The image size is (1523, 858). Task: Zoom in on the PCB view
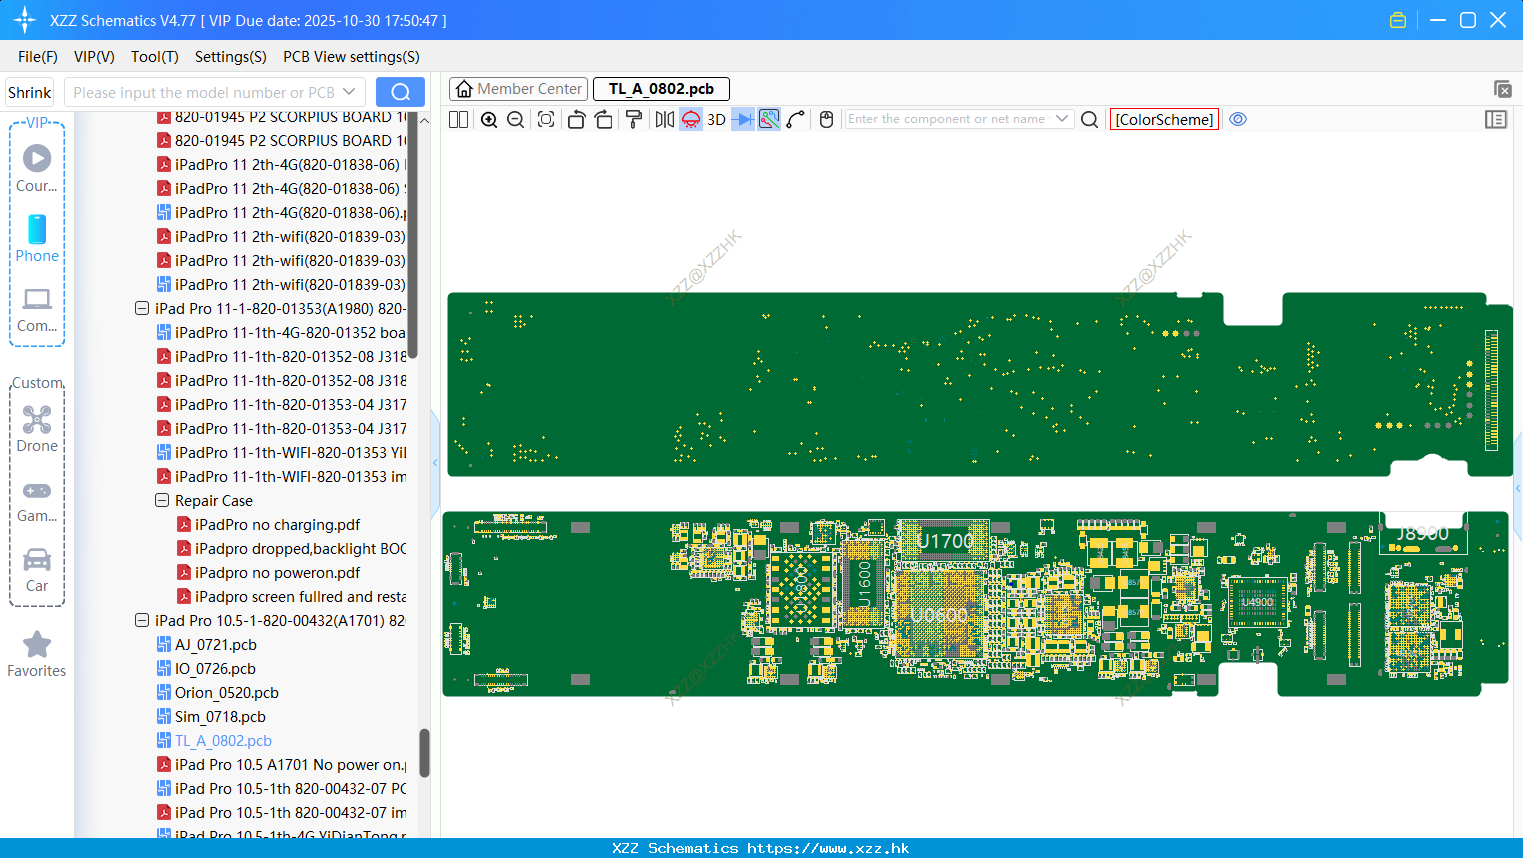(x=489, y=119)
